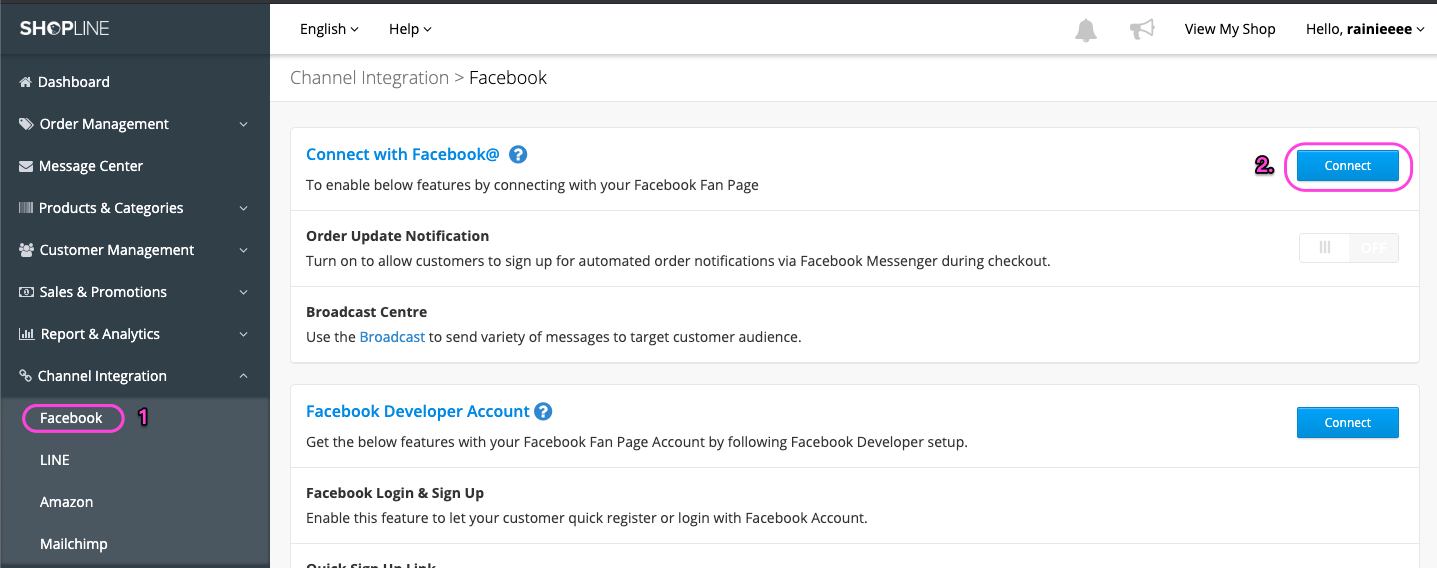The width and height of the screenshot is (1437, 568).
Task: Click the Facebook Developer Account heading link
Action: click(x=418, y=411)
